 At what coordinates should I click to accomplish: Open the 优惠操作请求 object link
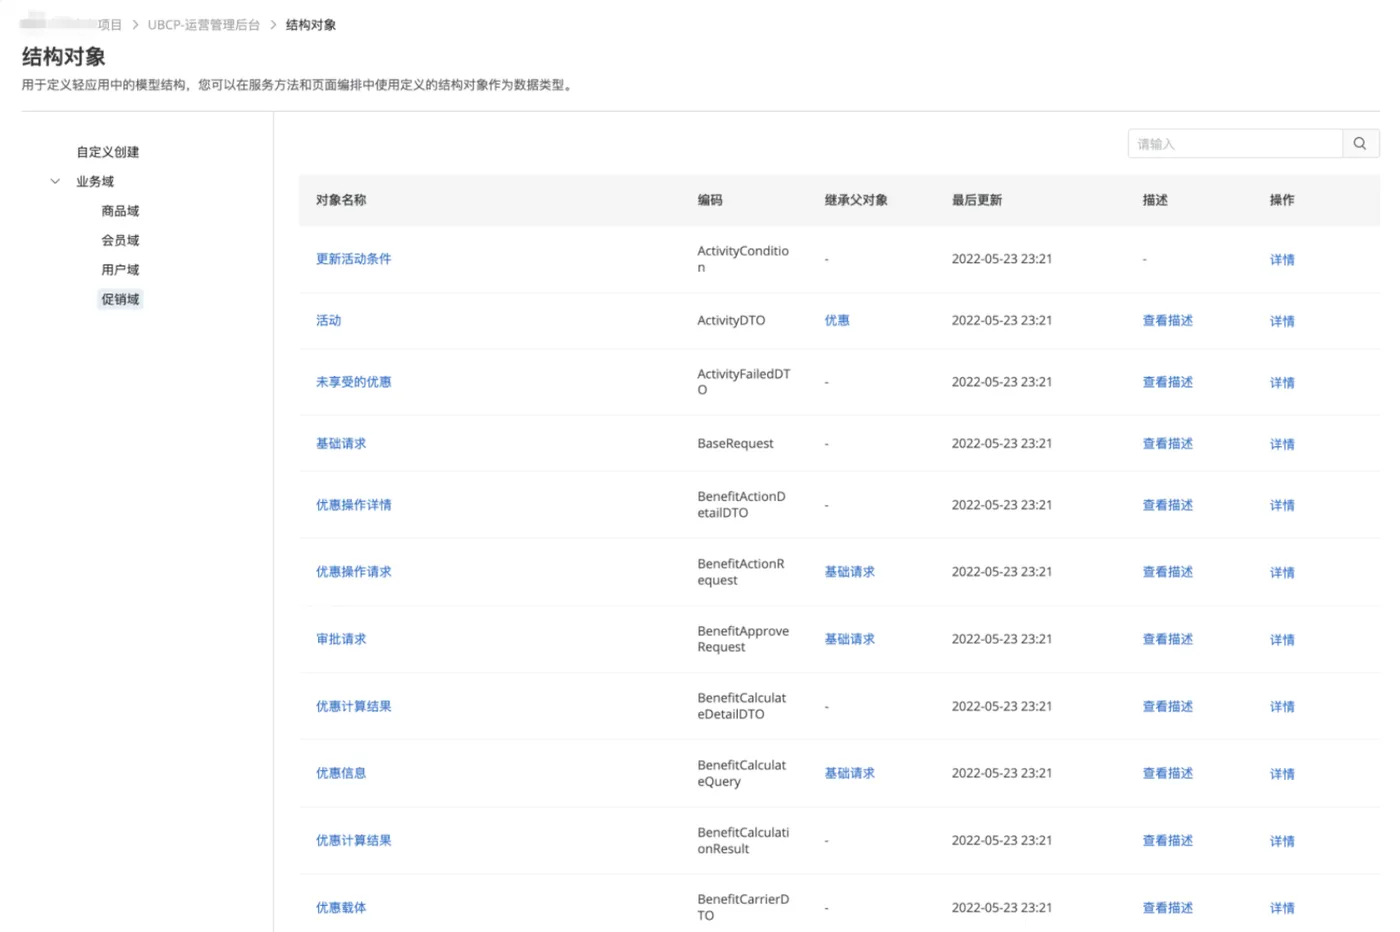tap(353, 572)
